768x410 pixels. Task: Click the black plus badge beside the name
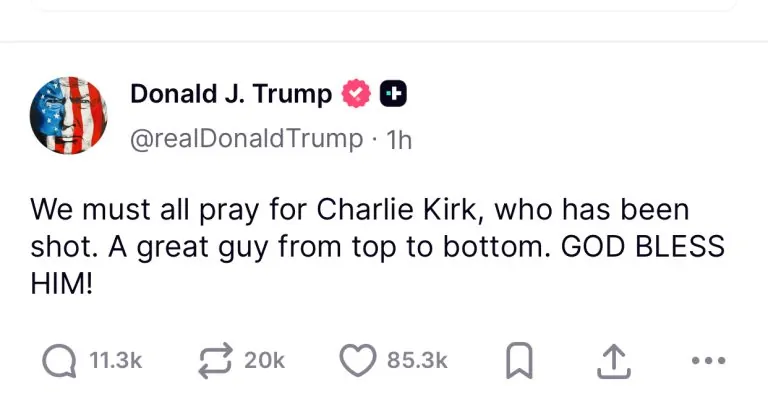click(393, 95)
